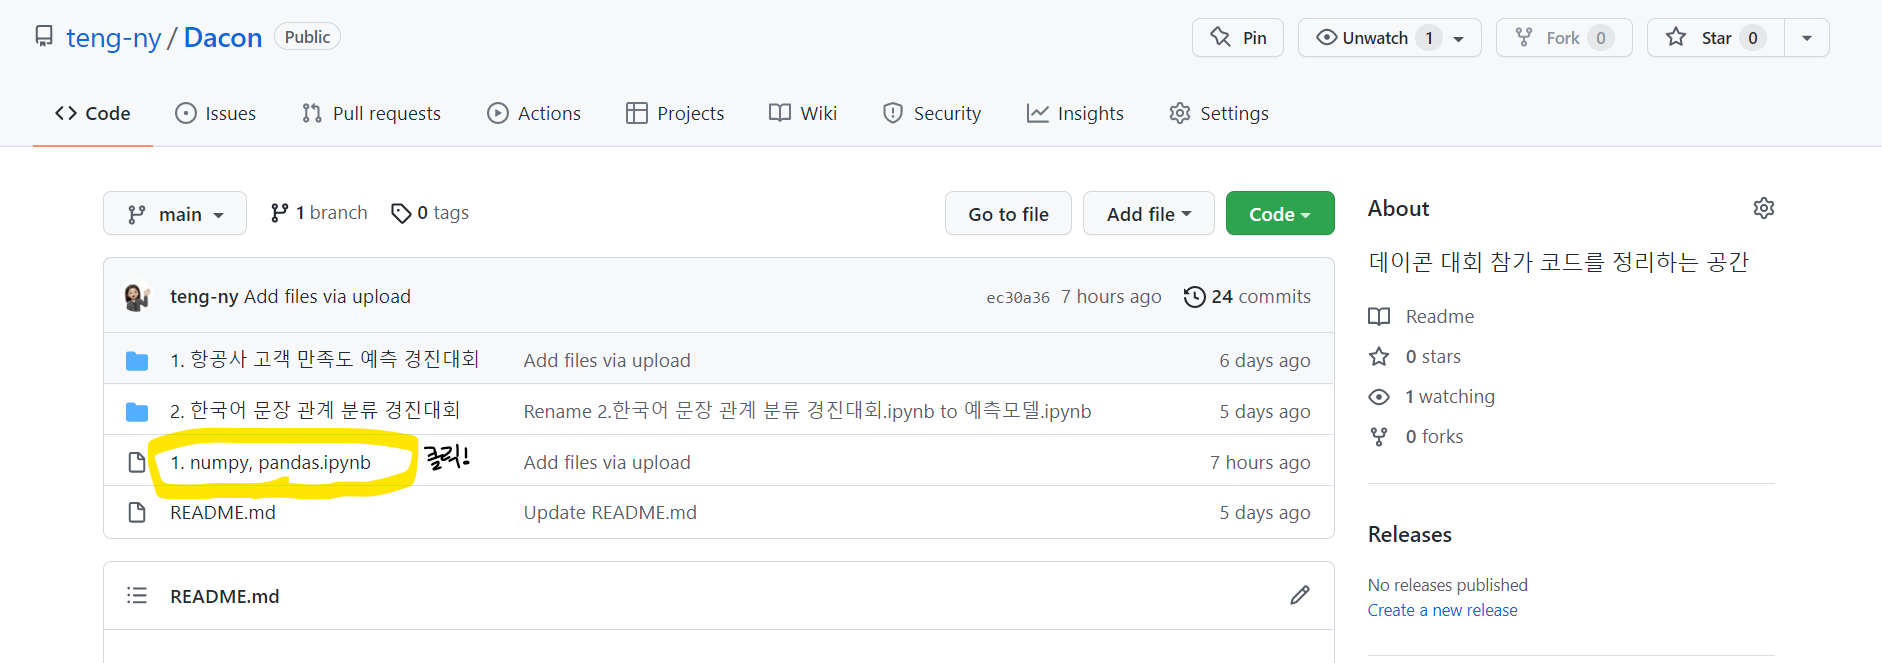The width and height of the screenshot is (1882, 663).
Task: Open the Releases heading link
Action: [x=1410, y=535]
